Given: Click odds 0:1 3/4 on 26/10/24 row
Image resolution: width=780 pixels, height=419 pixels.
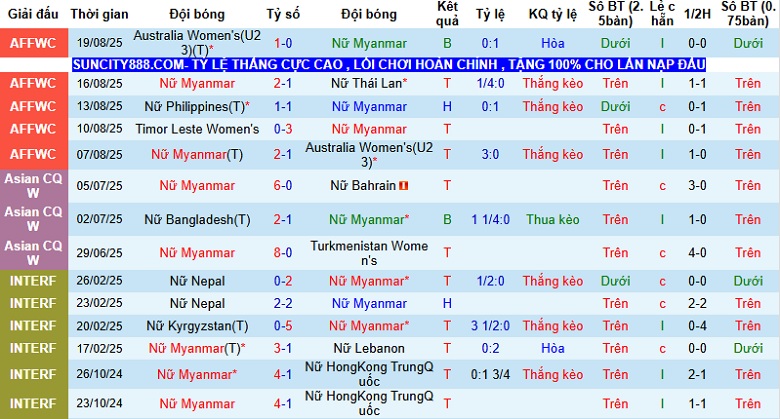Looking at the screenshot, I should click(490, 374).
